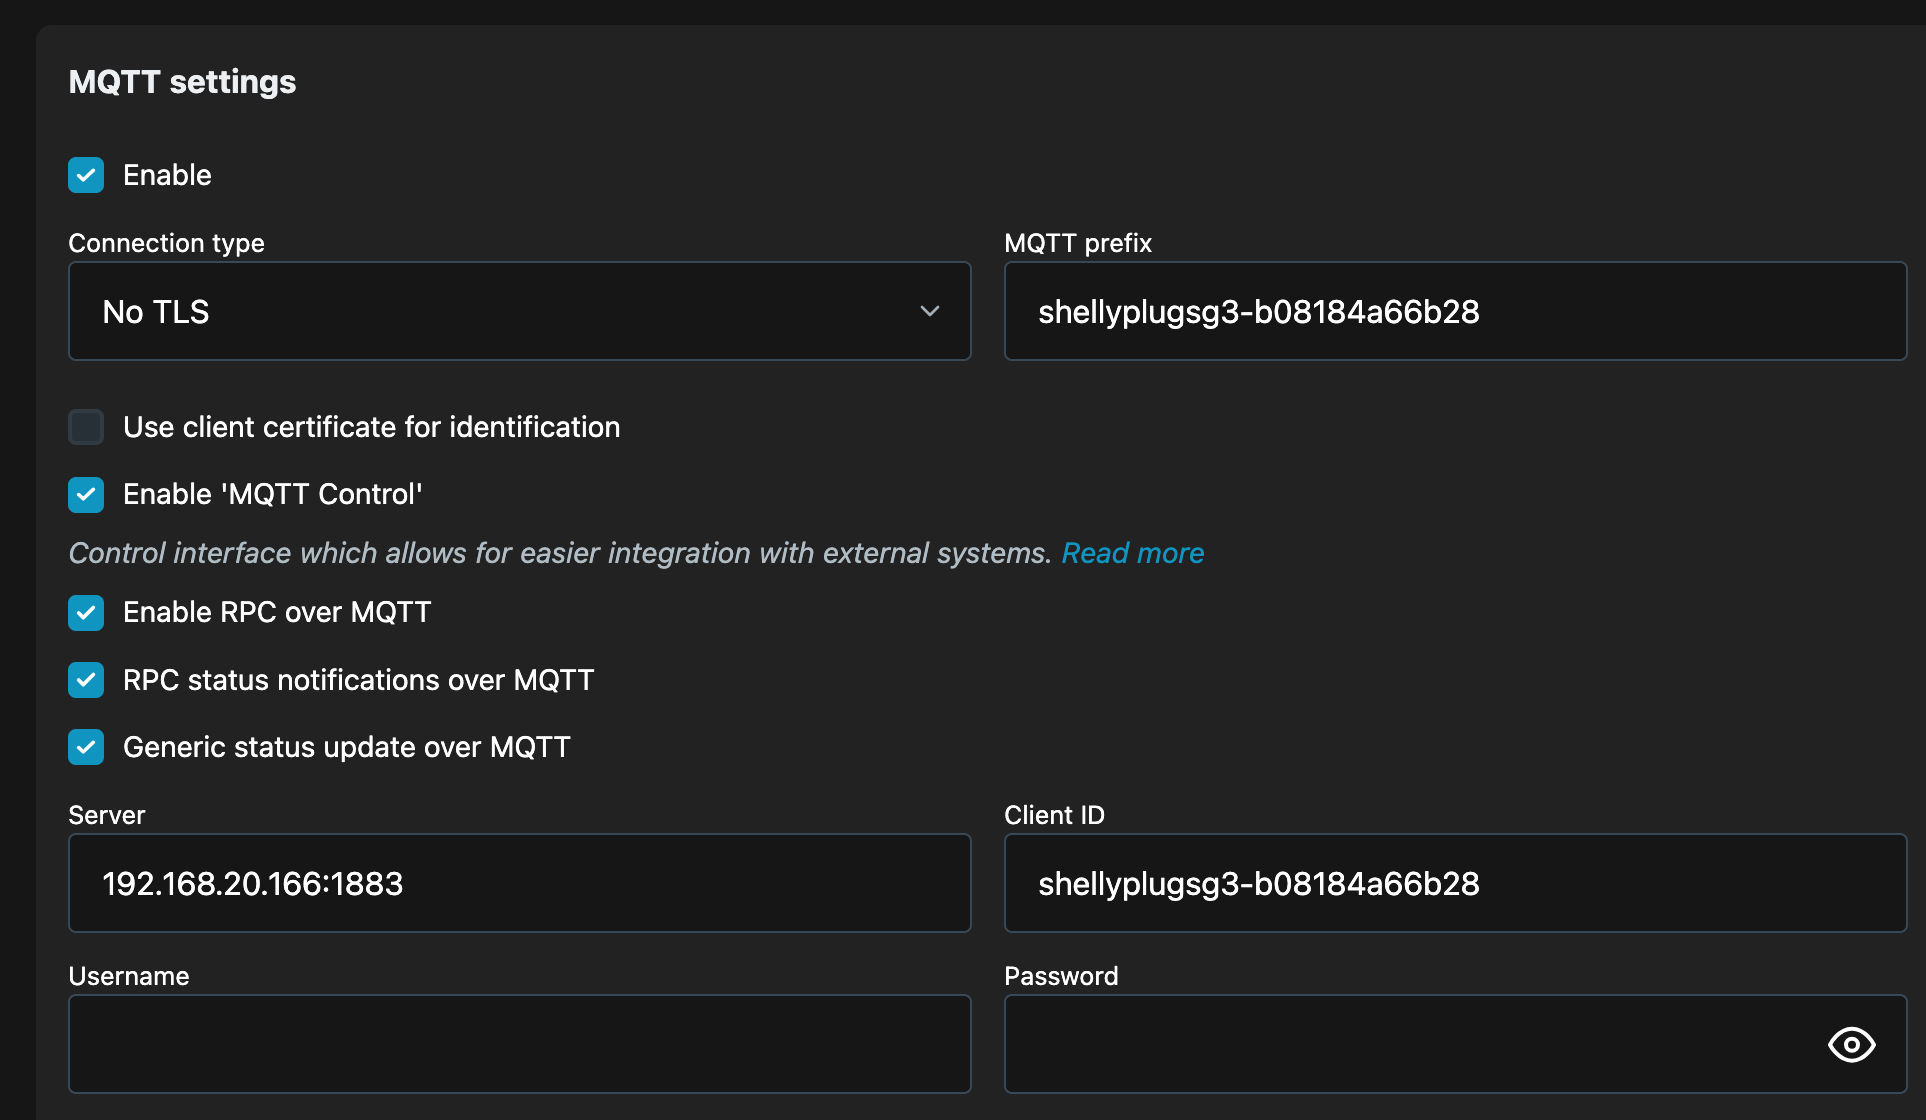The width and height of the screenshot is (1926, 1120).
Task: Click into the MQTT prefix field
Action: coord(1454,312)
